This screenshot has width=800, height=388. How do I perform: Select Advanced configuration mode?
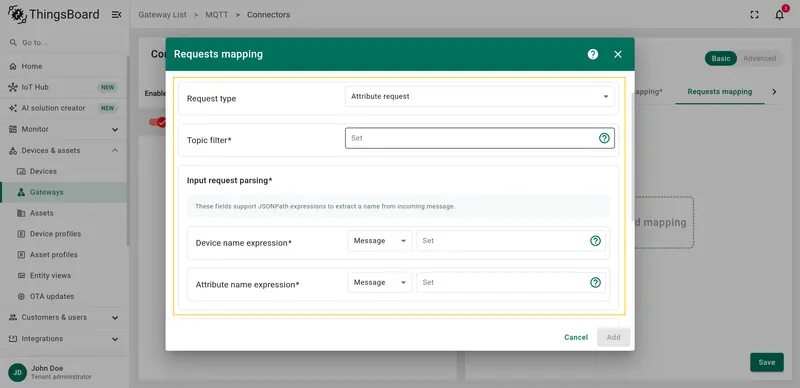pyautogui.click(x=760, y=58)
